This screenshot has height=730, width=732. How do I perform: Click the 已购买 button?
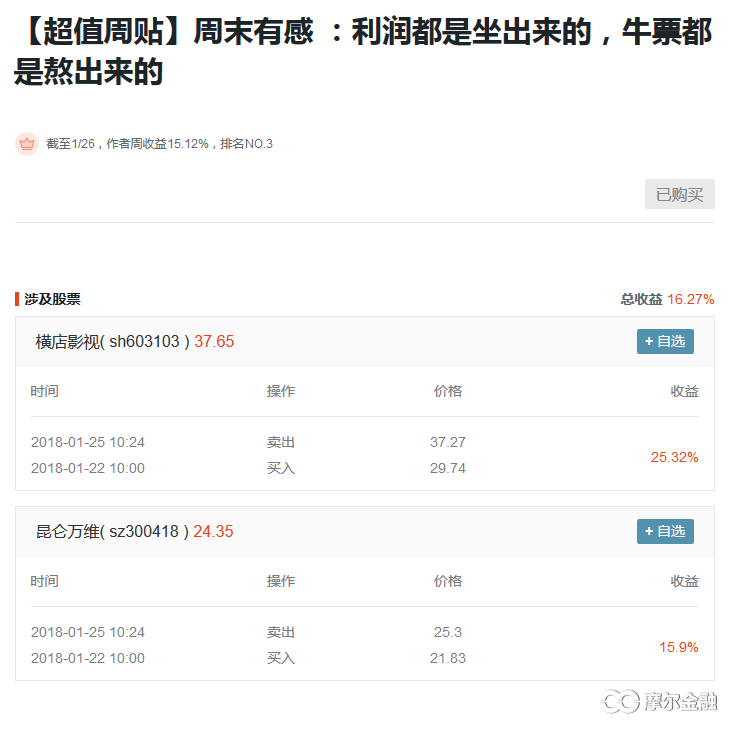pos(679,194)
